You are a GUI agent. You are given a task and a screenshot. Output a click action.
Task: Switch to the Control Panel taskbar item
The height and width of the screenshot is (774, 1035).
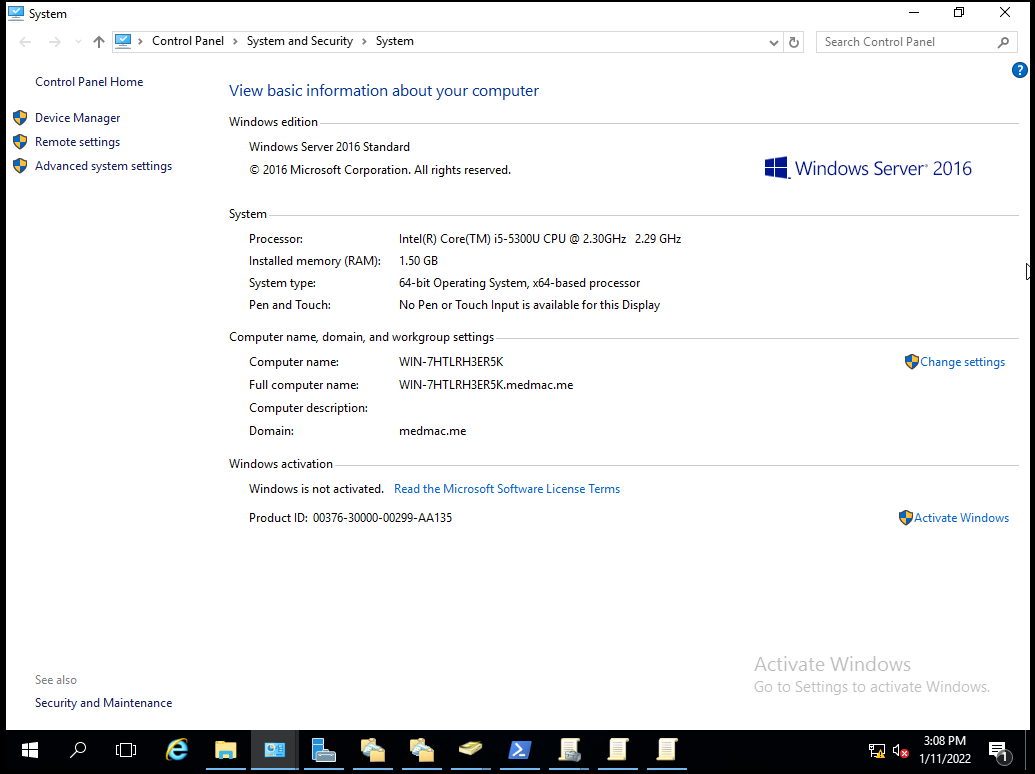(275, 750)
